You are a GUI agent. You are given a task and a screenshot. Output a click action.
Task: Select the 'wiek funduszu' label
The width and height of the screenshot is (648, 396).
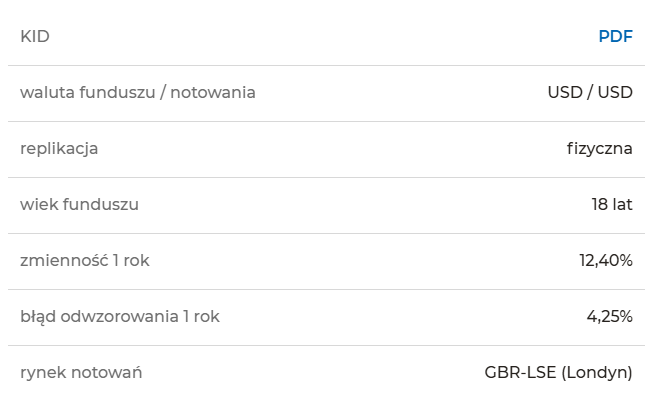pos(79,204)
